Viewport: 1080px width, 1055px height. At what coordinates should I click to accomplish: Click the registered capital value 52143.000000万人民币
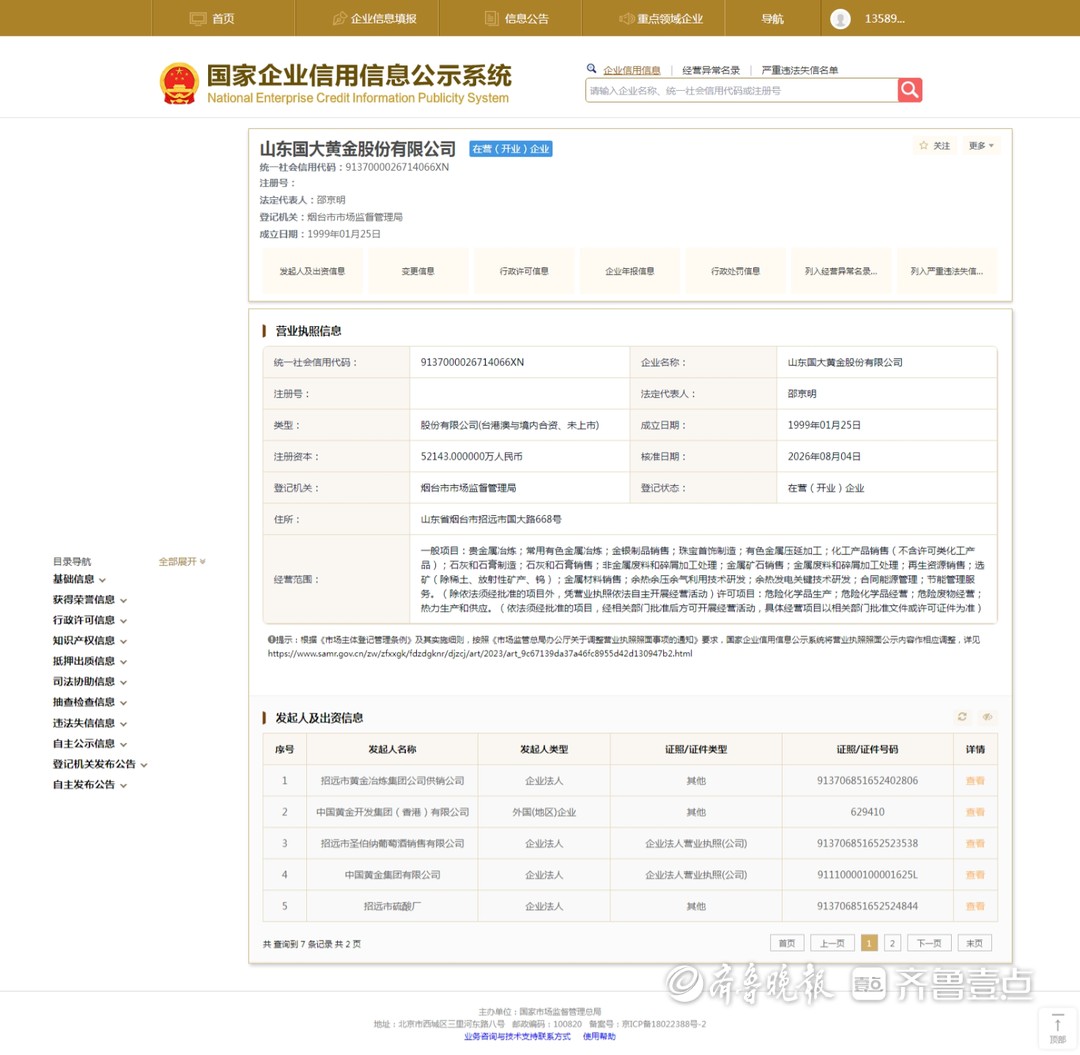tap(471, 457)
